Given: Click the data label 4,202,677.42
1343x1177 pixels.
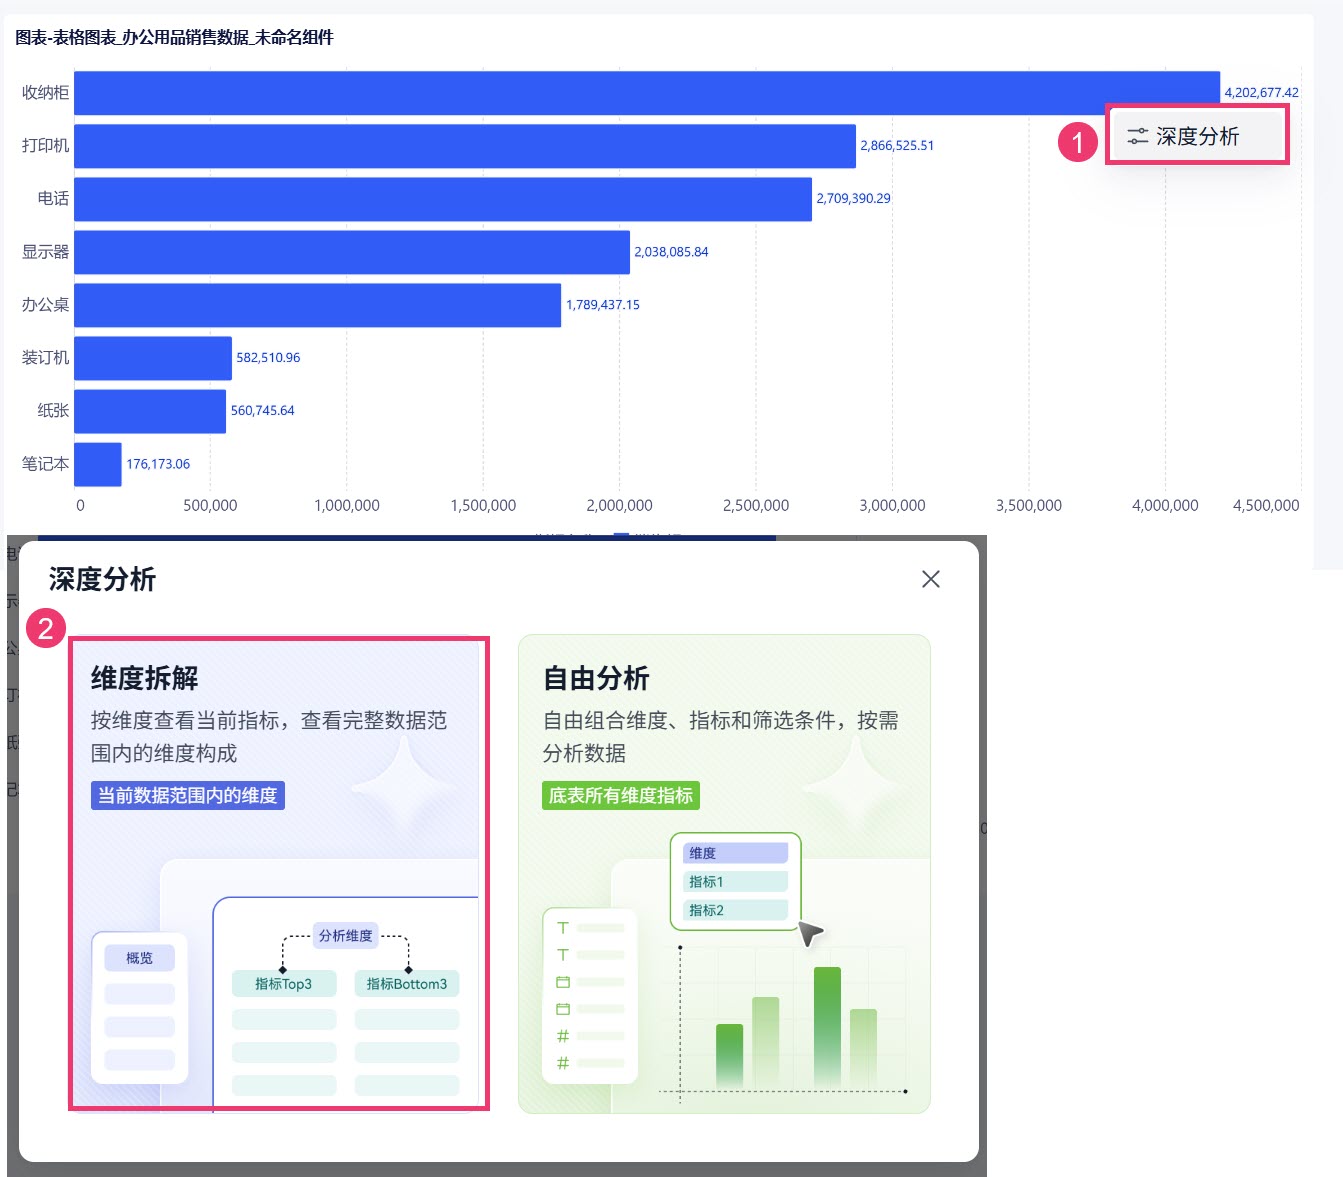Looking at the screenshot, I should [1262, 93].
